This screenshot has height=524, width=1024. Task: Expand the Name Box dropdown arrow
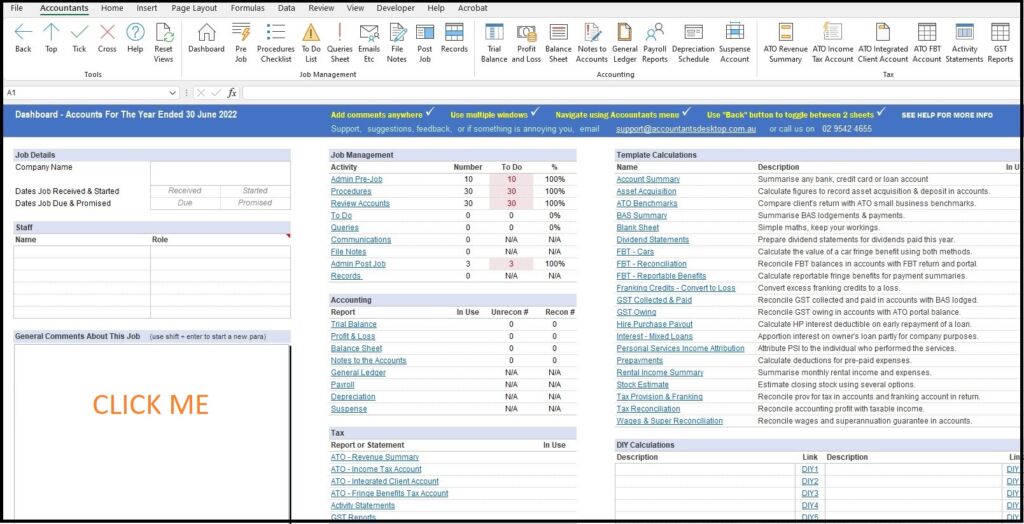(173, 93)
